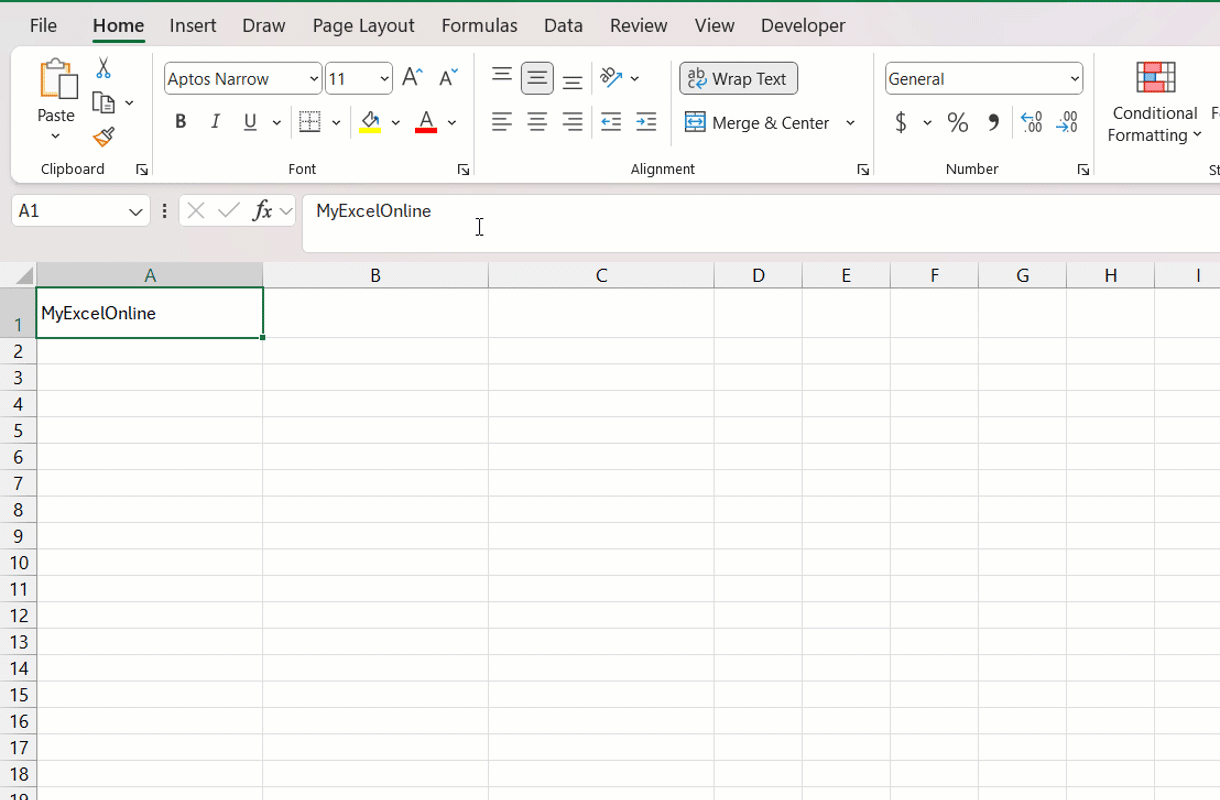The image size is (1220, 800).
Task: Open the Clipboard pane launcher
Action: pos(142,170)
